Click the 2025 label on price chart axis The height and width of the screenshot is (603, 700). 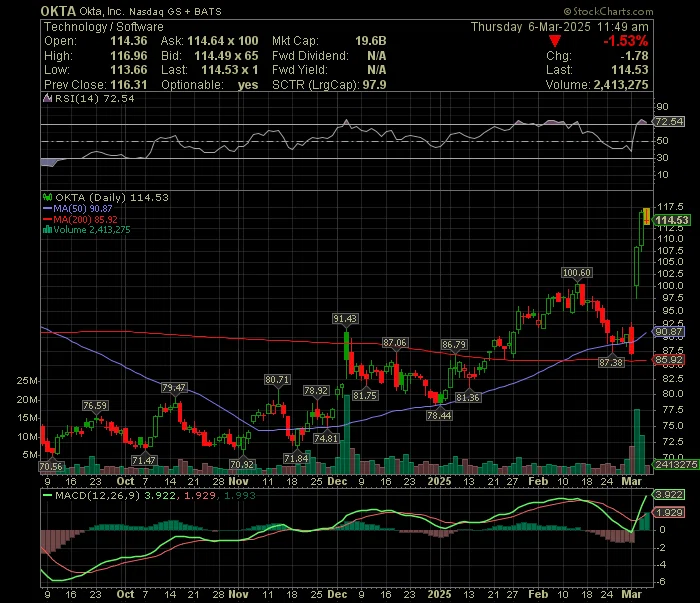439,482
